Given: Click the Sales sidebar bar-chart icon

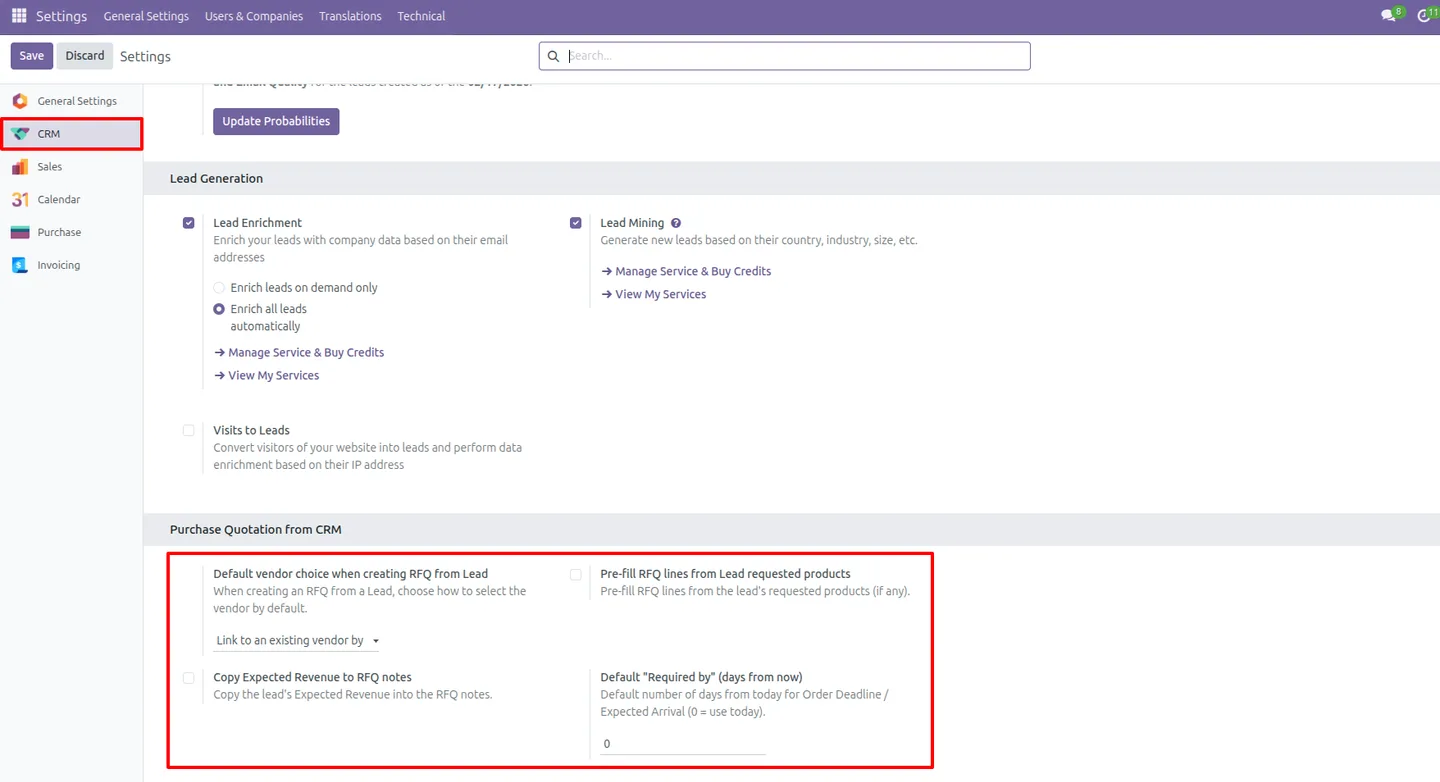Looking at the screenshot, I should [x=20, y=167].
